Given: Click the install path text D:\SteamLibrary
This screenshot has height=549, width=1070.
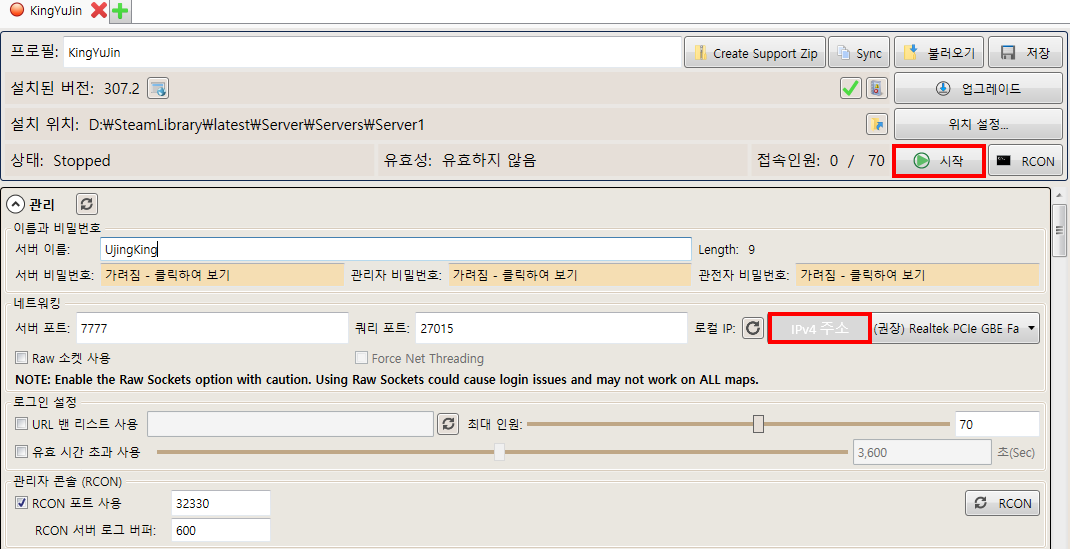Looking at the screenshot, I should 257,125.
